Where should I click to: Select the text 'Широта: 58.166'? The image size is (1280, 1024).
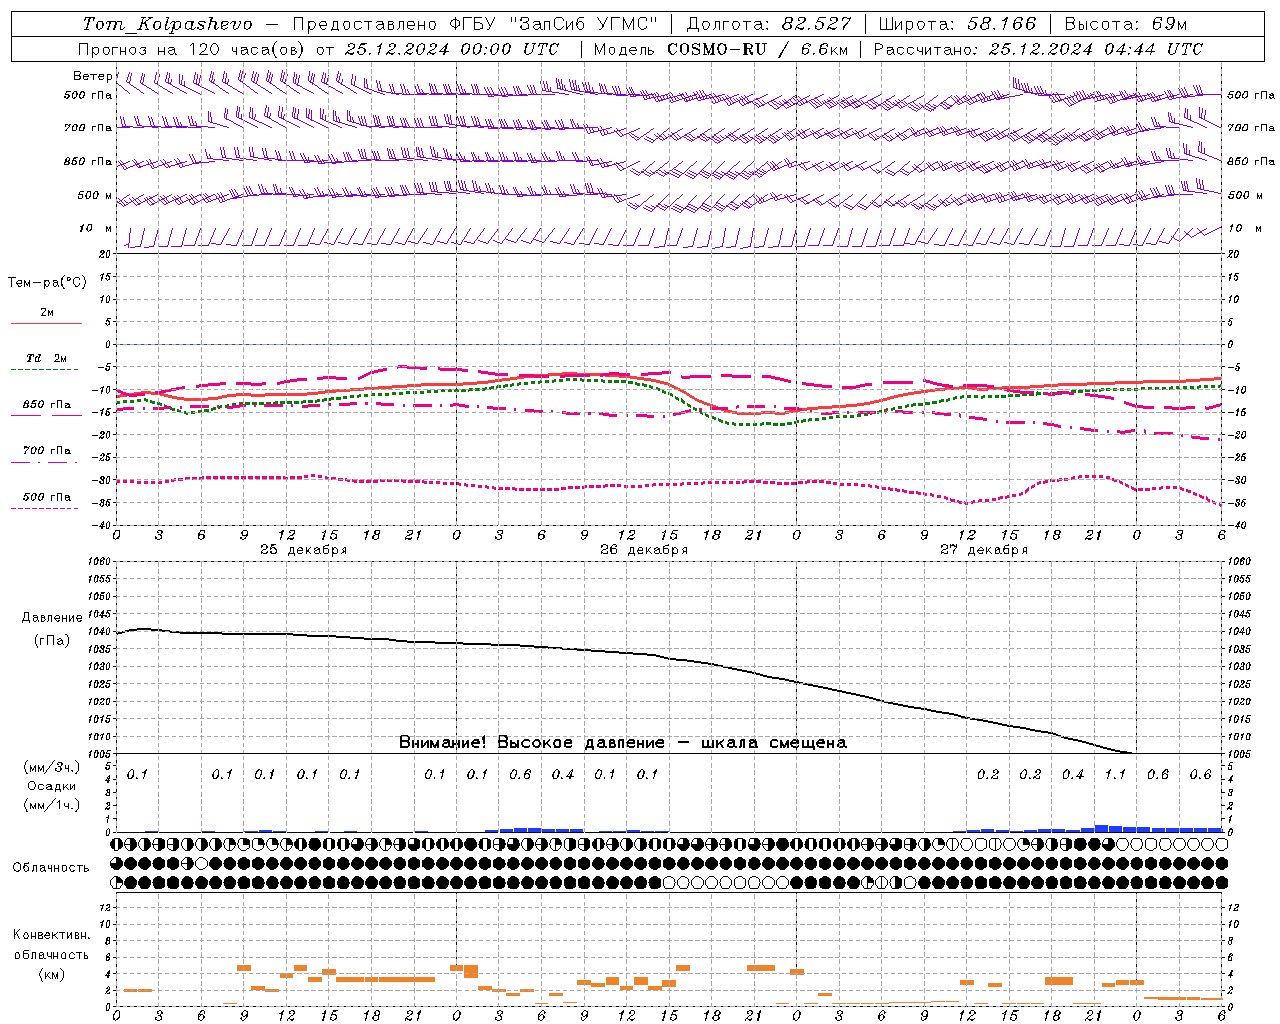tap(957, 24)
